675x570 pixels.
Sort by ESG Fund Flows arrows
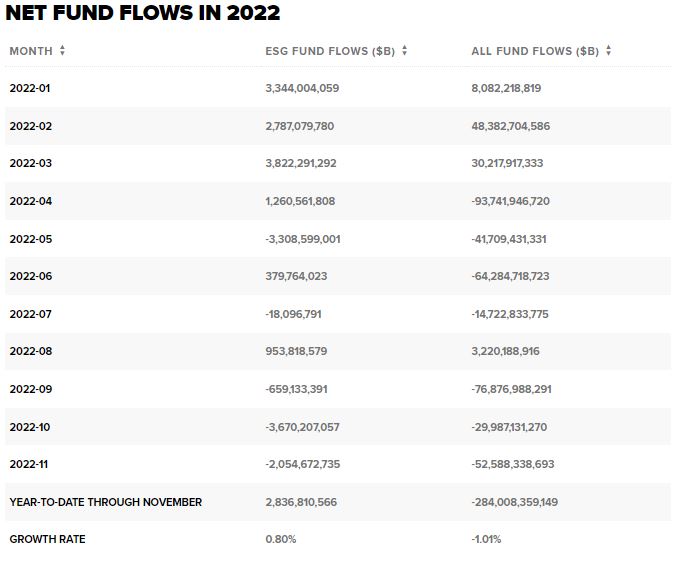click(x=404, y=50)
